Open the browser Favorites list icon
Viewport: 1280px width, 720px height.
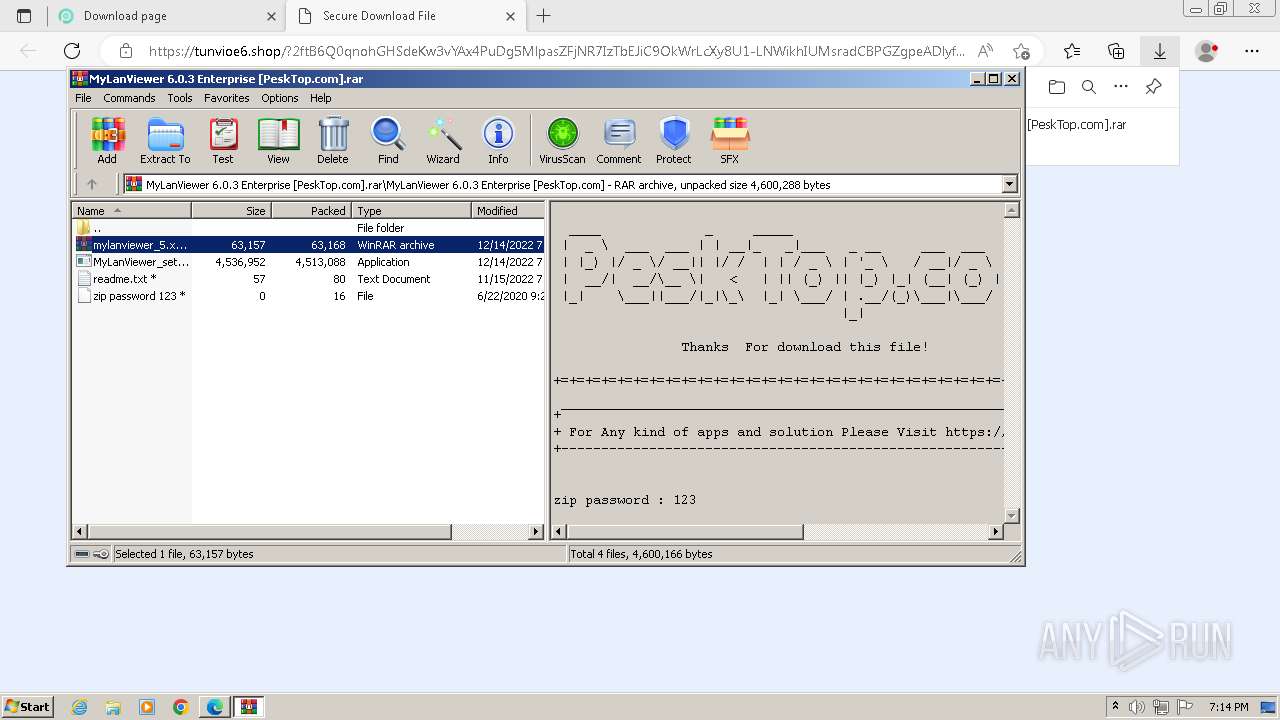[1072, 51]
